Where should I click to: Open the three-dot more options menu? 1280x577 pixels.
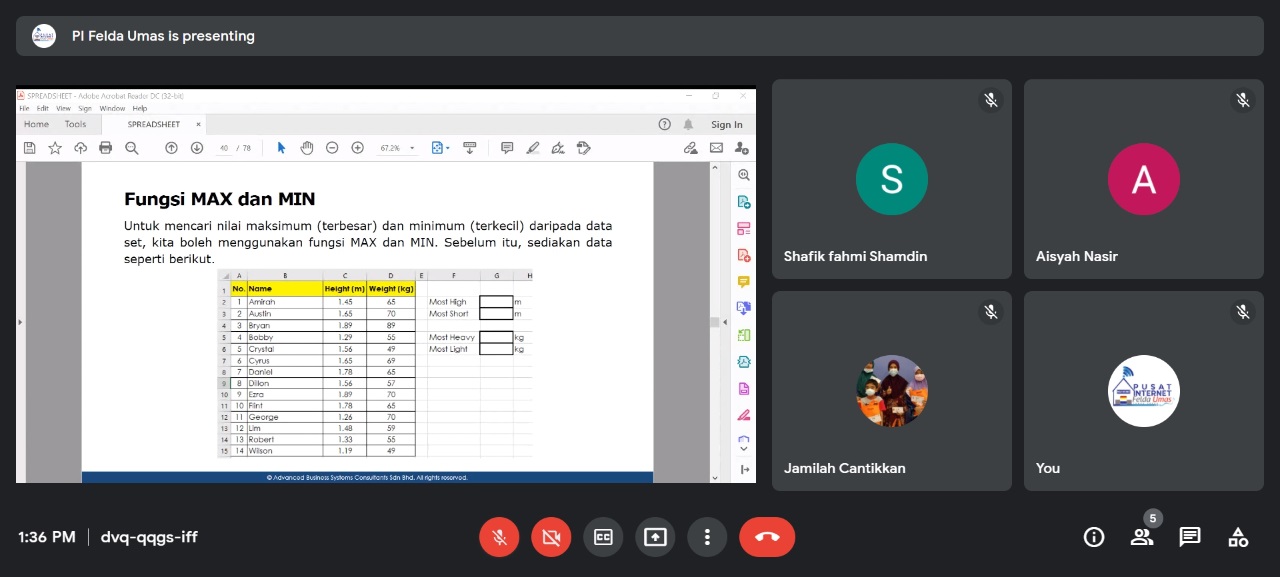[x=707, y=537]
